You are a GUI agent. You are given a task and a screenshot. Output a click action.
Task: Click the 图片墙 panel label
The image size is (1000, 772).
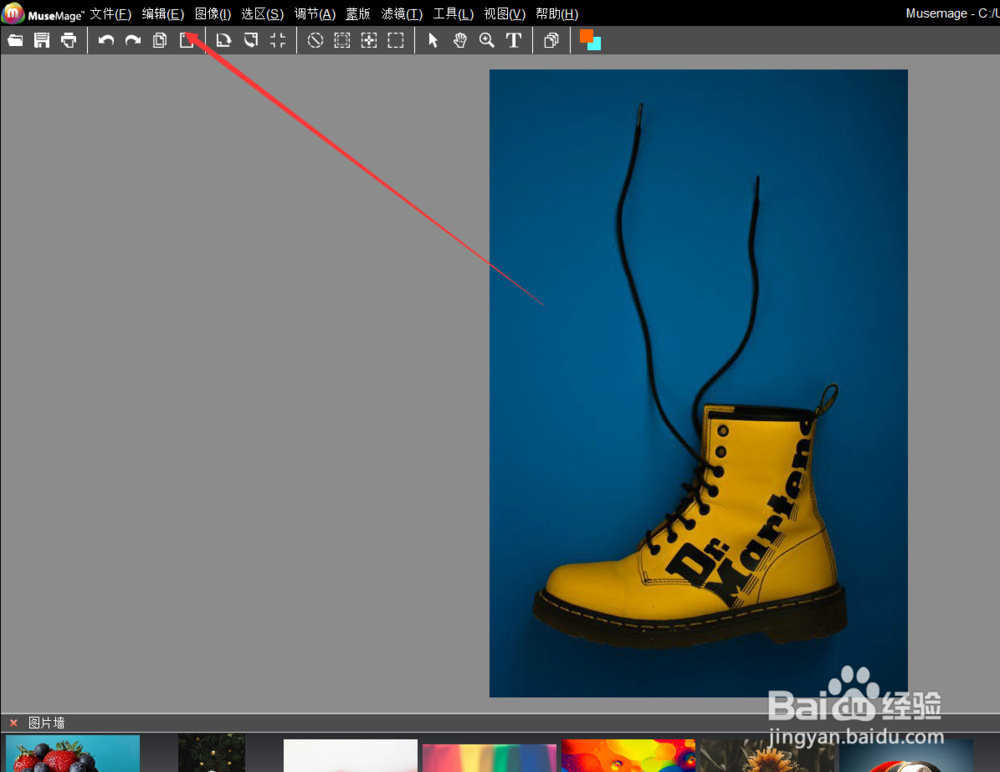[47, 723]
